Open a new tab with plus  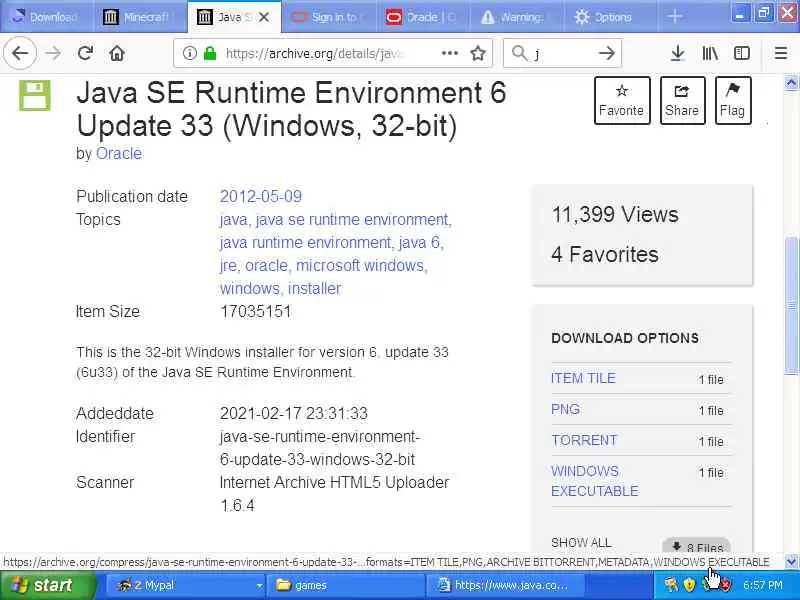coord(674,17)
